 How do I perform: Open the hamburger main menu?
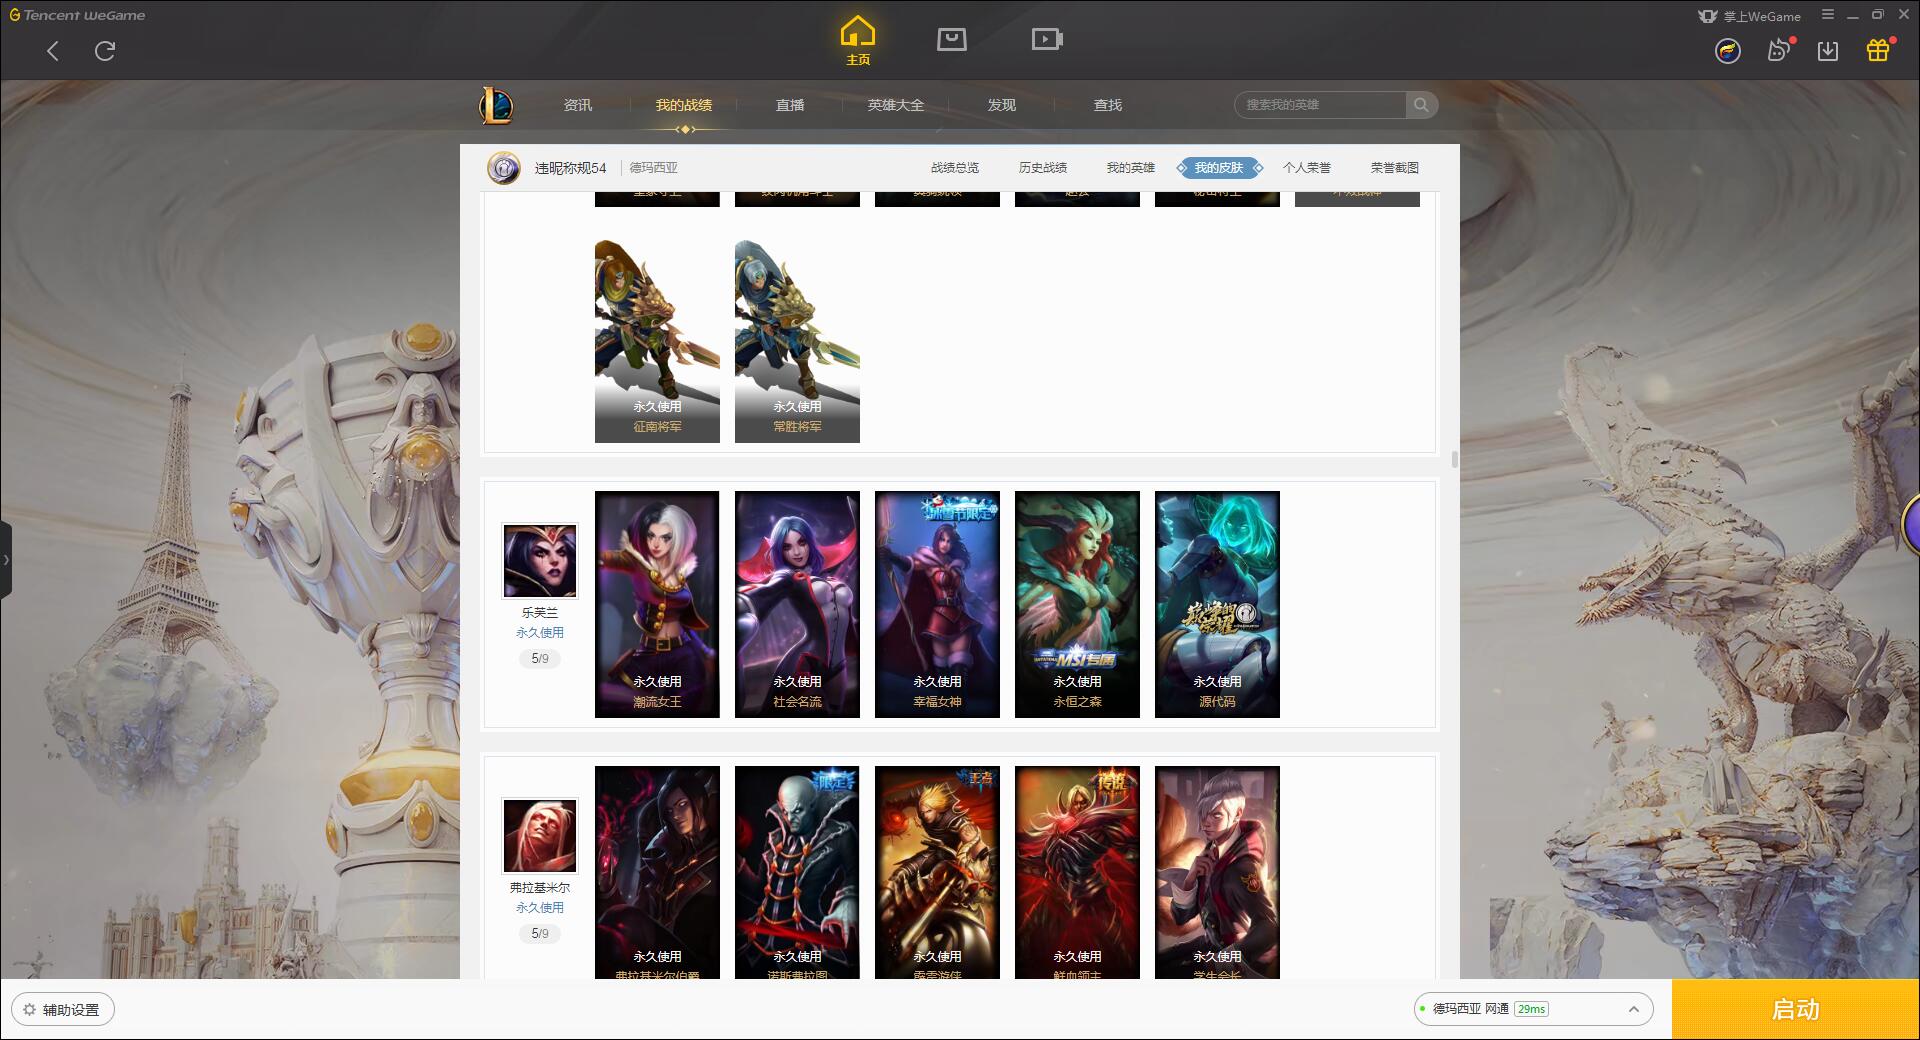pyautogui.click(x=1828, y=15)
